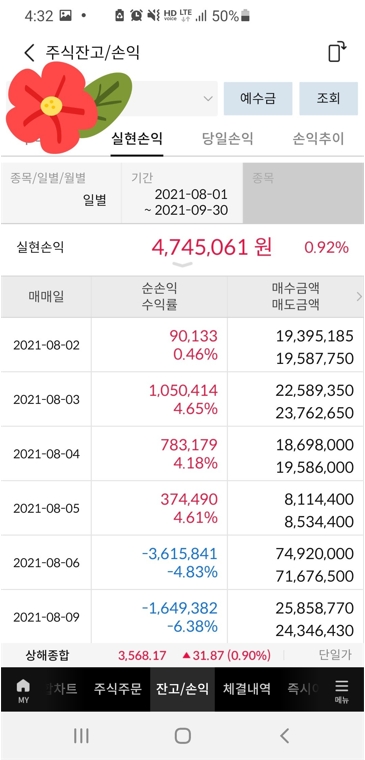
Task: Open the 메뉴 hamburger icon
Action: tap(342, 690)
